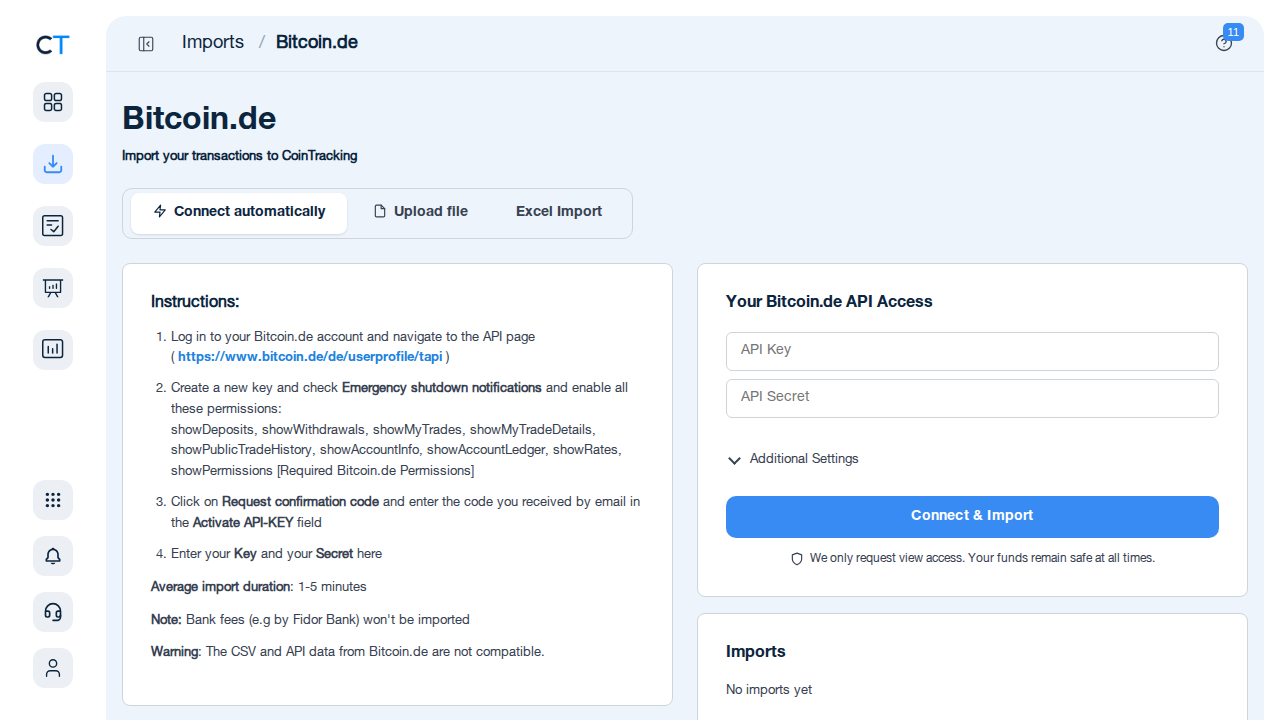
Task: Open the presentation chart sidebar icon
Action: click(53, 288)
